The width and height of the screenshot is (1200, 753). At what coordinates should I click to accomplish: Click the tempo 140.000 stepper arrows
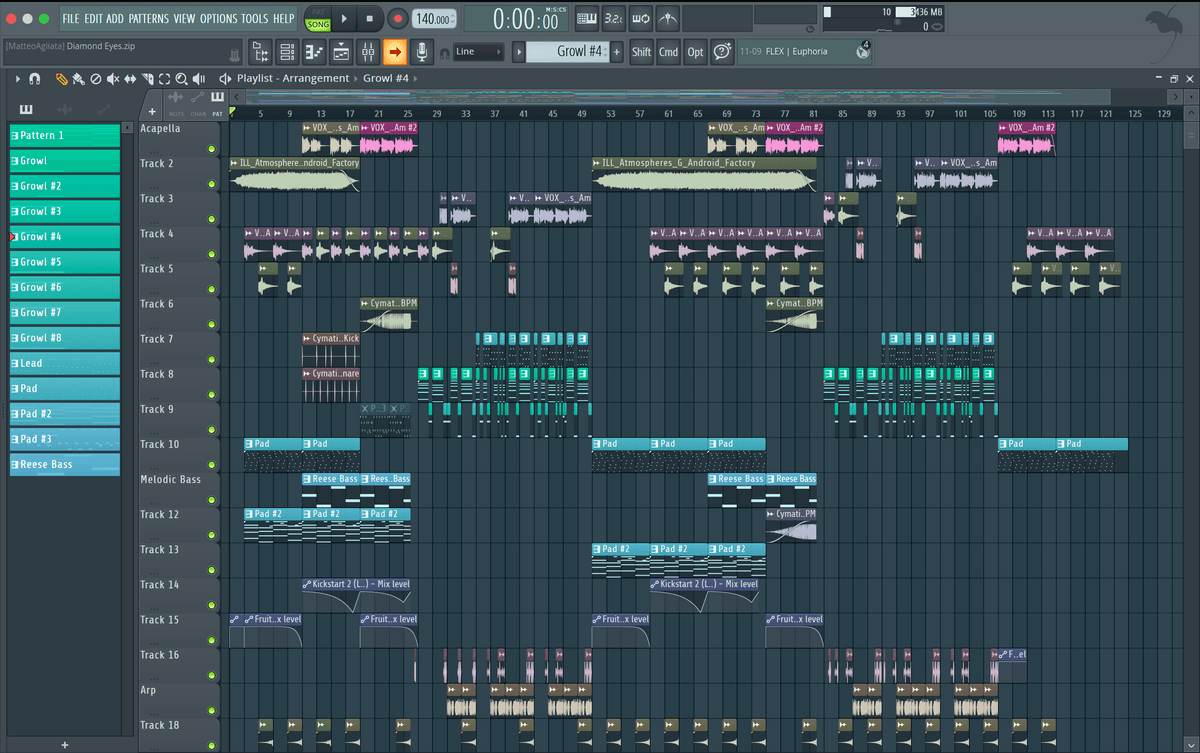click(452, 18)
